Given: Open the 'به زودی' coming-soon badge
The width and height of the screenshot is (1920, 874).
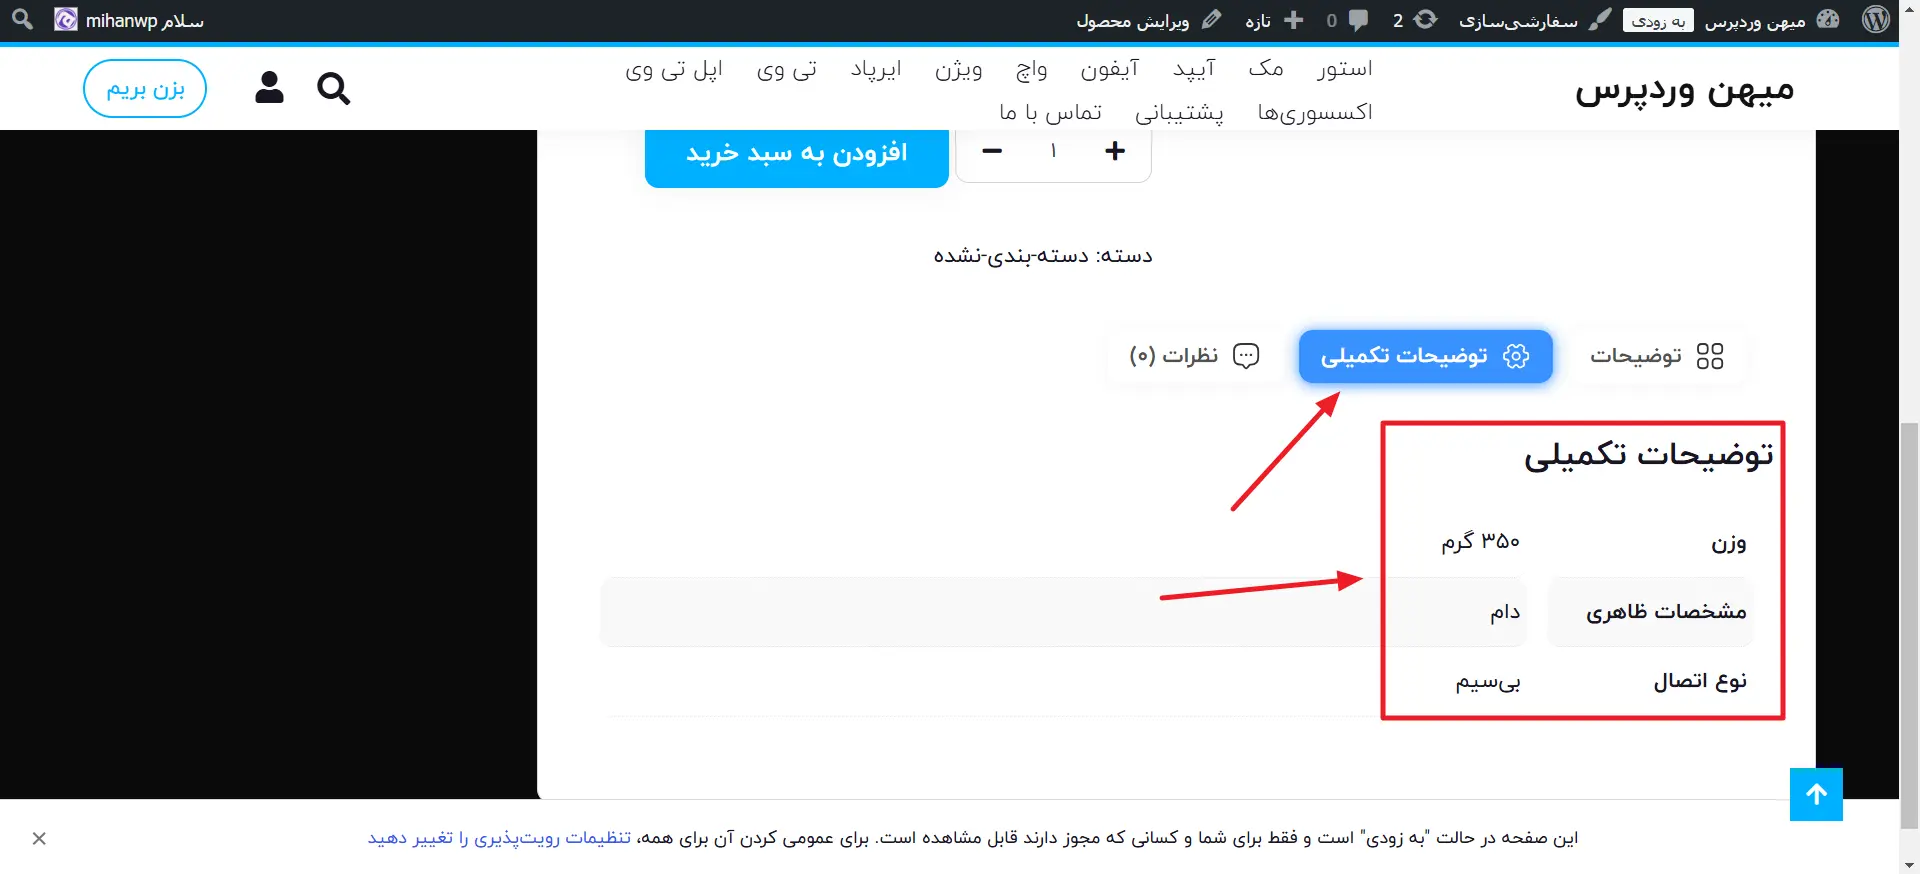Looking at the screenshot, I should 1658,21.
